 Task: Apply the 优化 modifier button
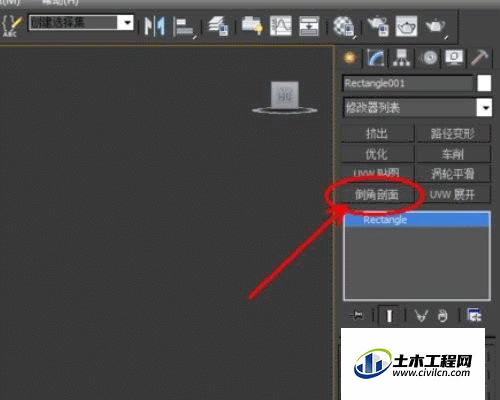point(378,154)
